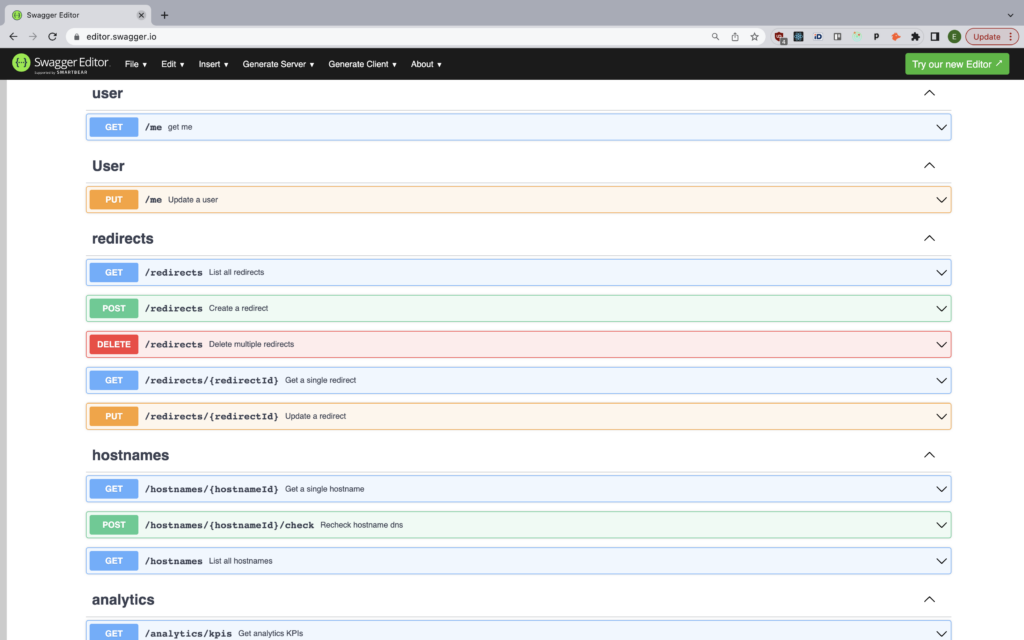Viewport: 1024px width, 640px height.
Task: Click the share page icon in address bar
Action: point(735,37)
